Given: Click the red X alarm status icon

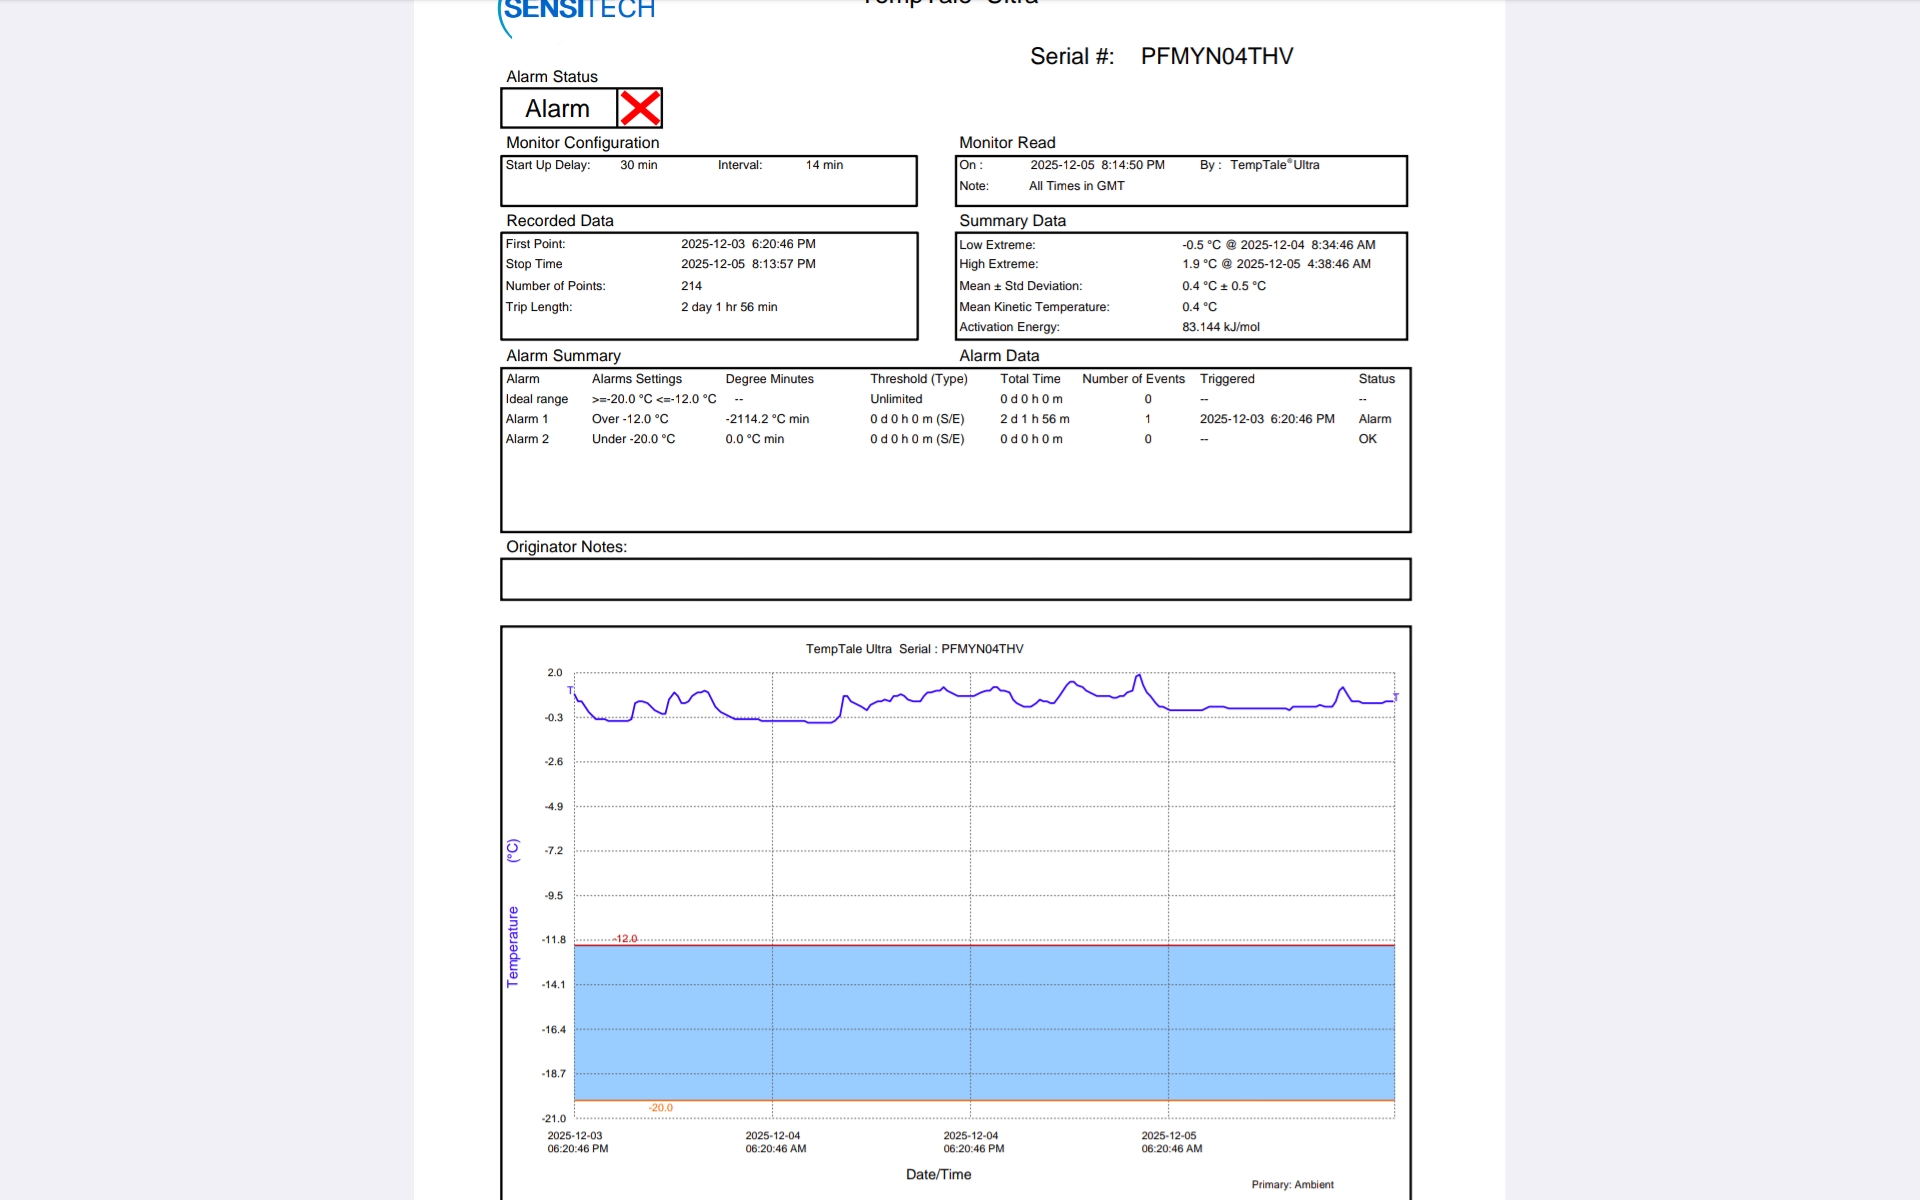Looking at the screenshot, I should coord(640,108).
